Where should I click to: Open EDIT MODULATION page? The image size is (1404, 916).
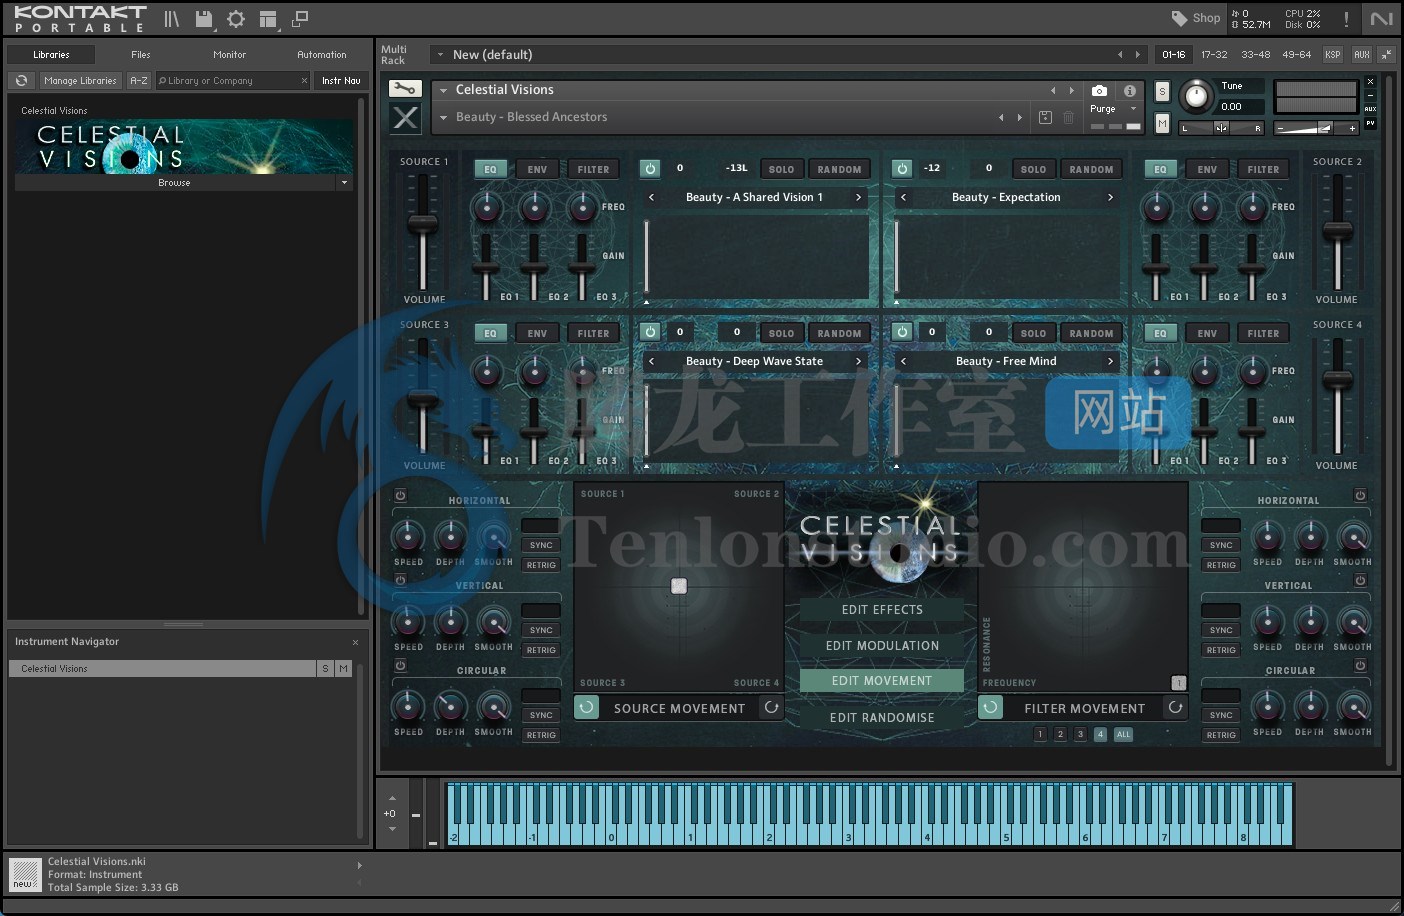coord(882,645)
